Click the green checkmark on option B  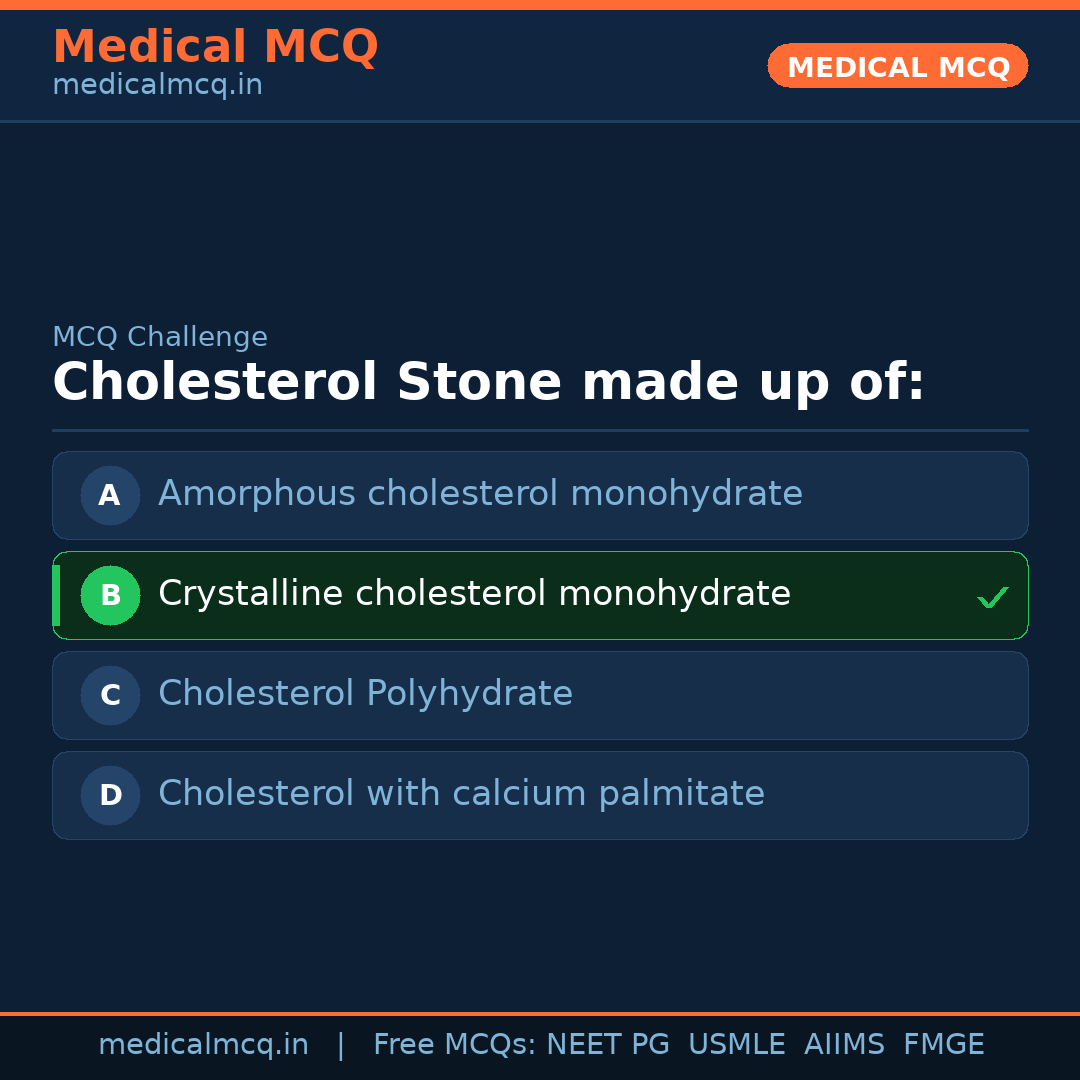coord(992,598)
